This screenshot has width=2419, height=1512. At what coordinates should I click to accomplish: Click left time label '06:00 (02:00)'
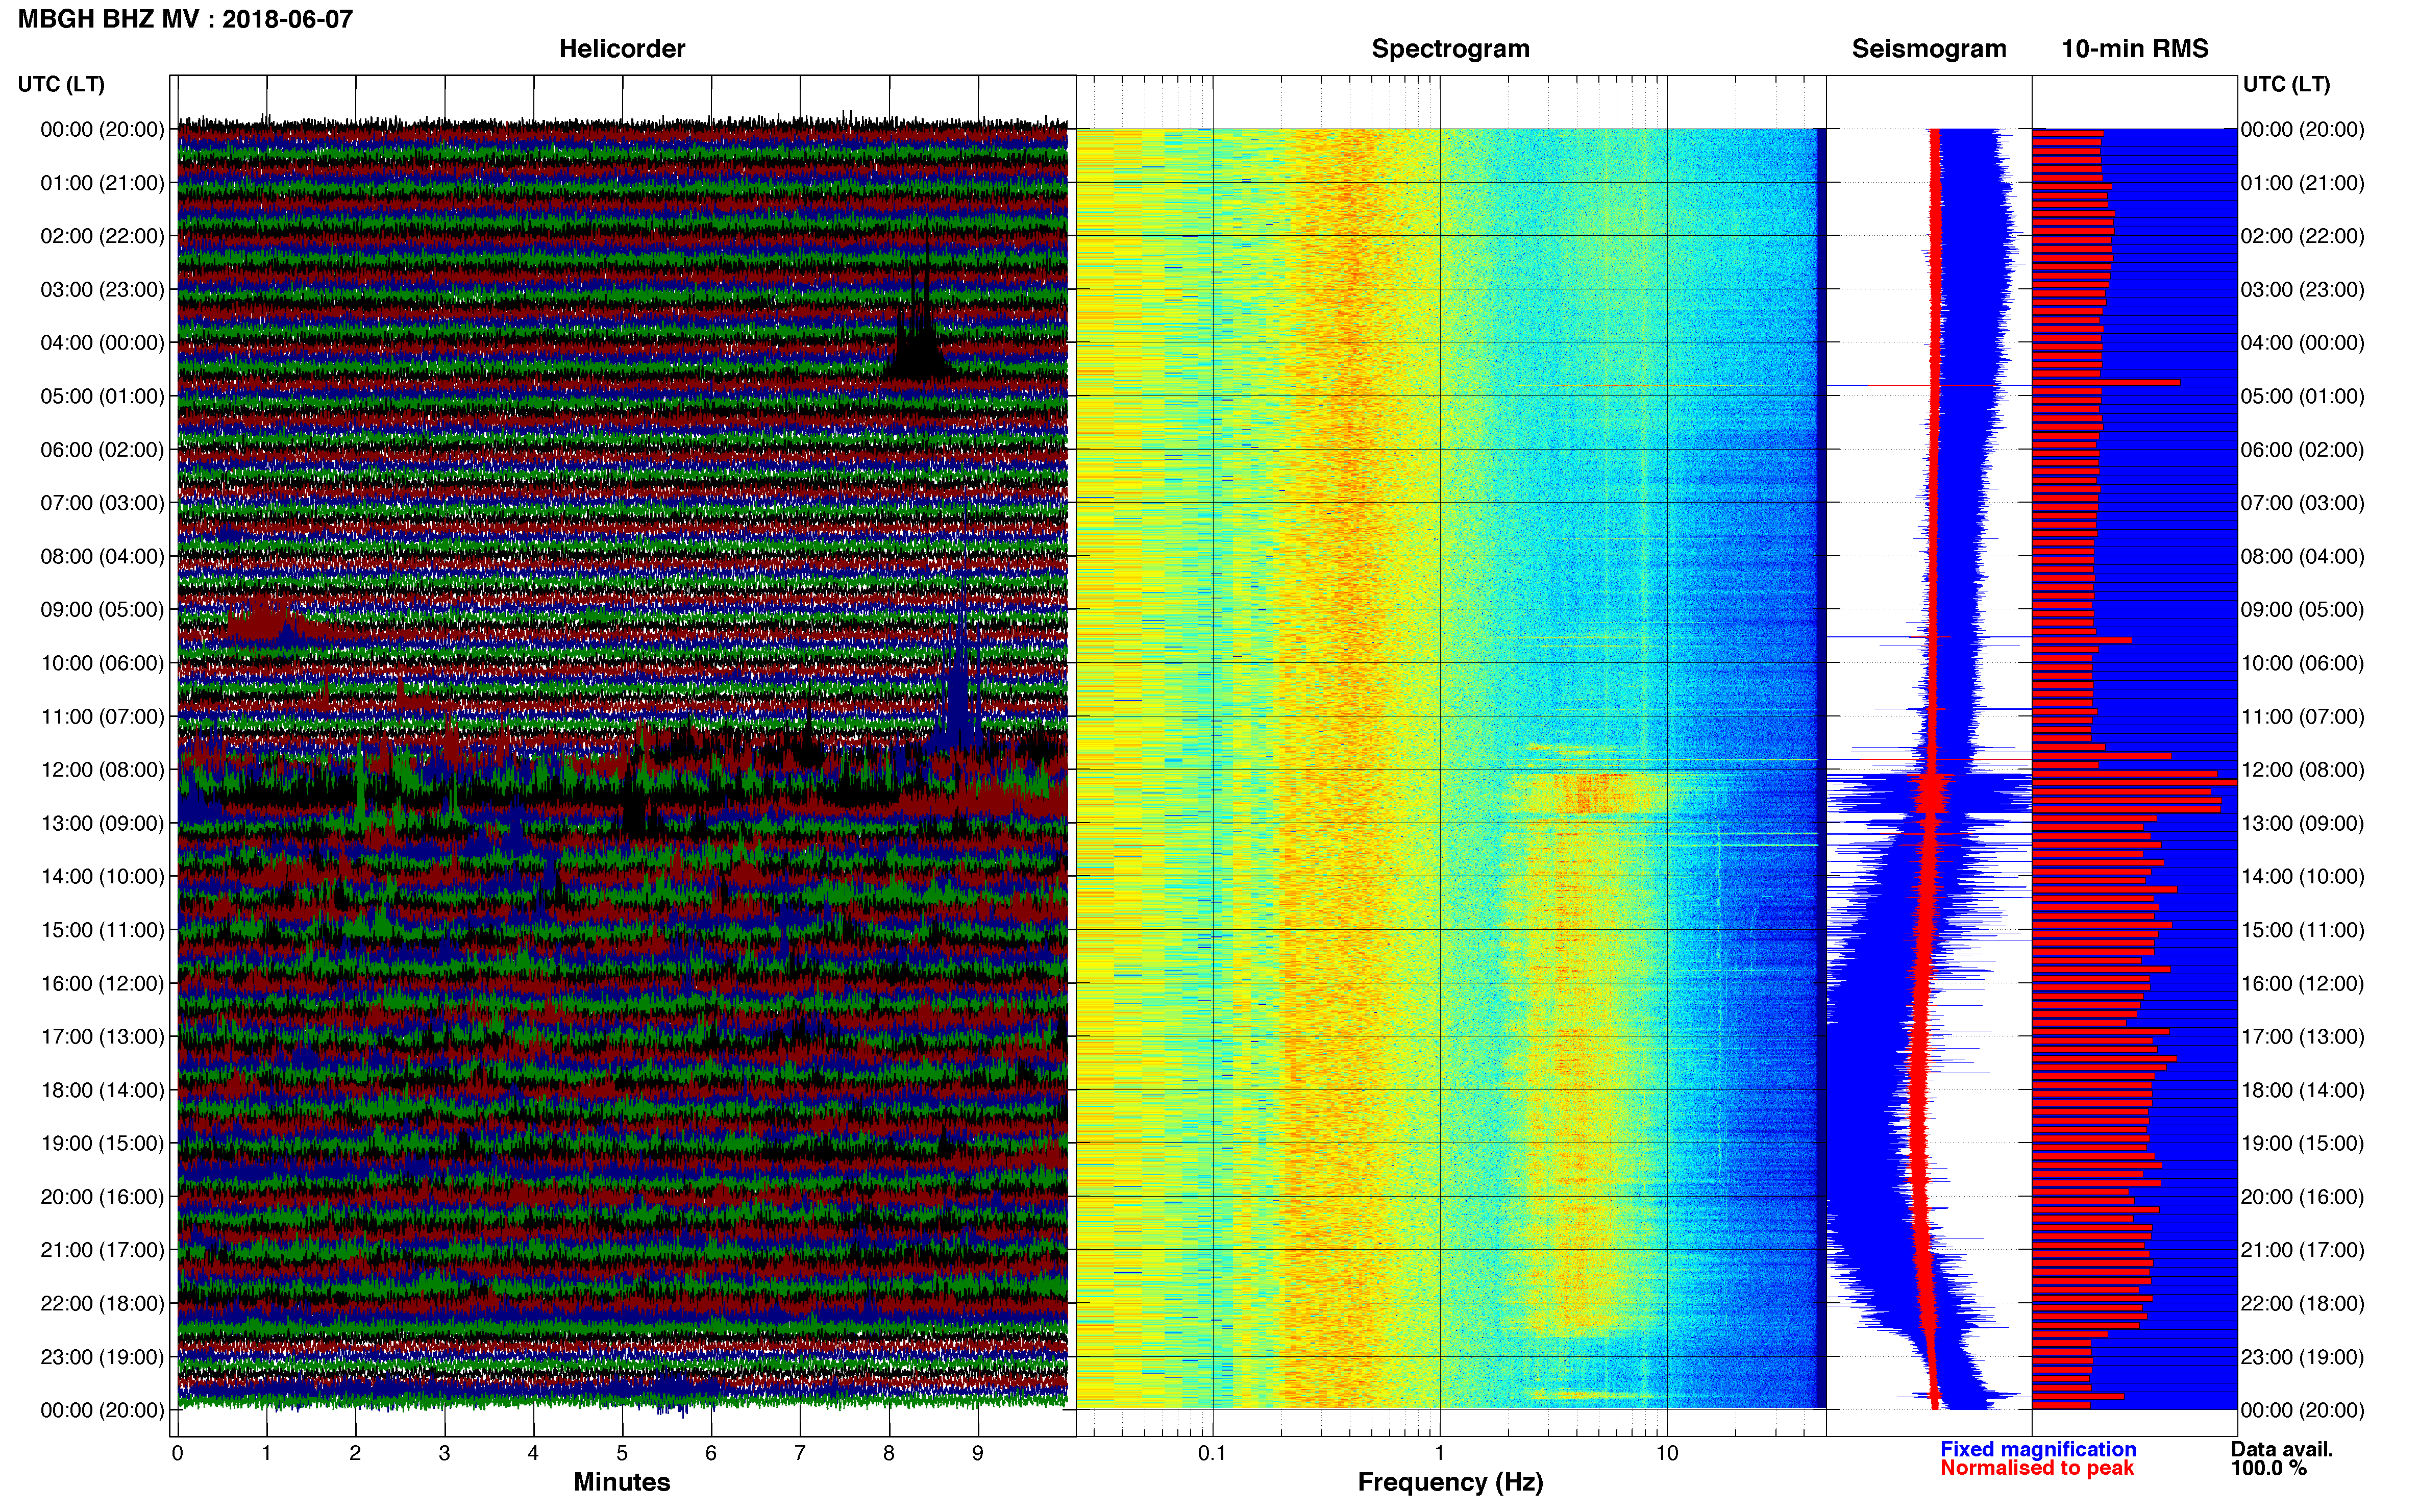(102, 450)
